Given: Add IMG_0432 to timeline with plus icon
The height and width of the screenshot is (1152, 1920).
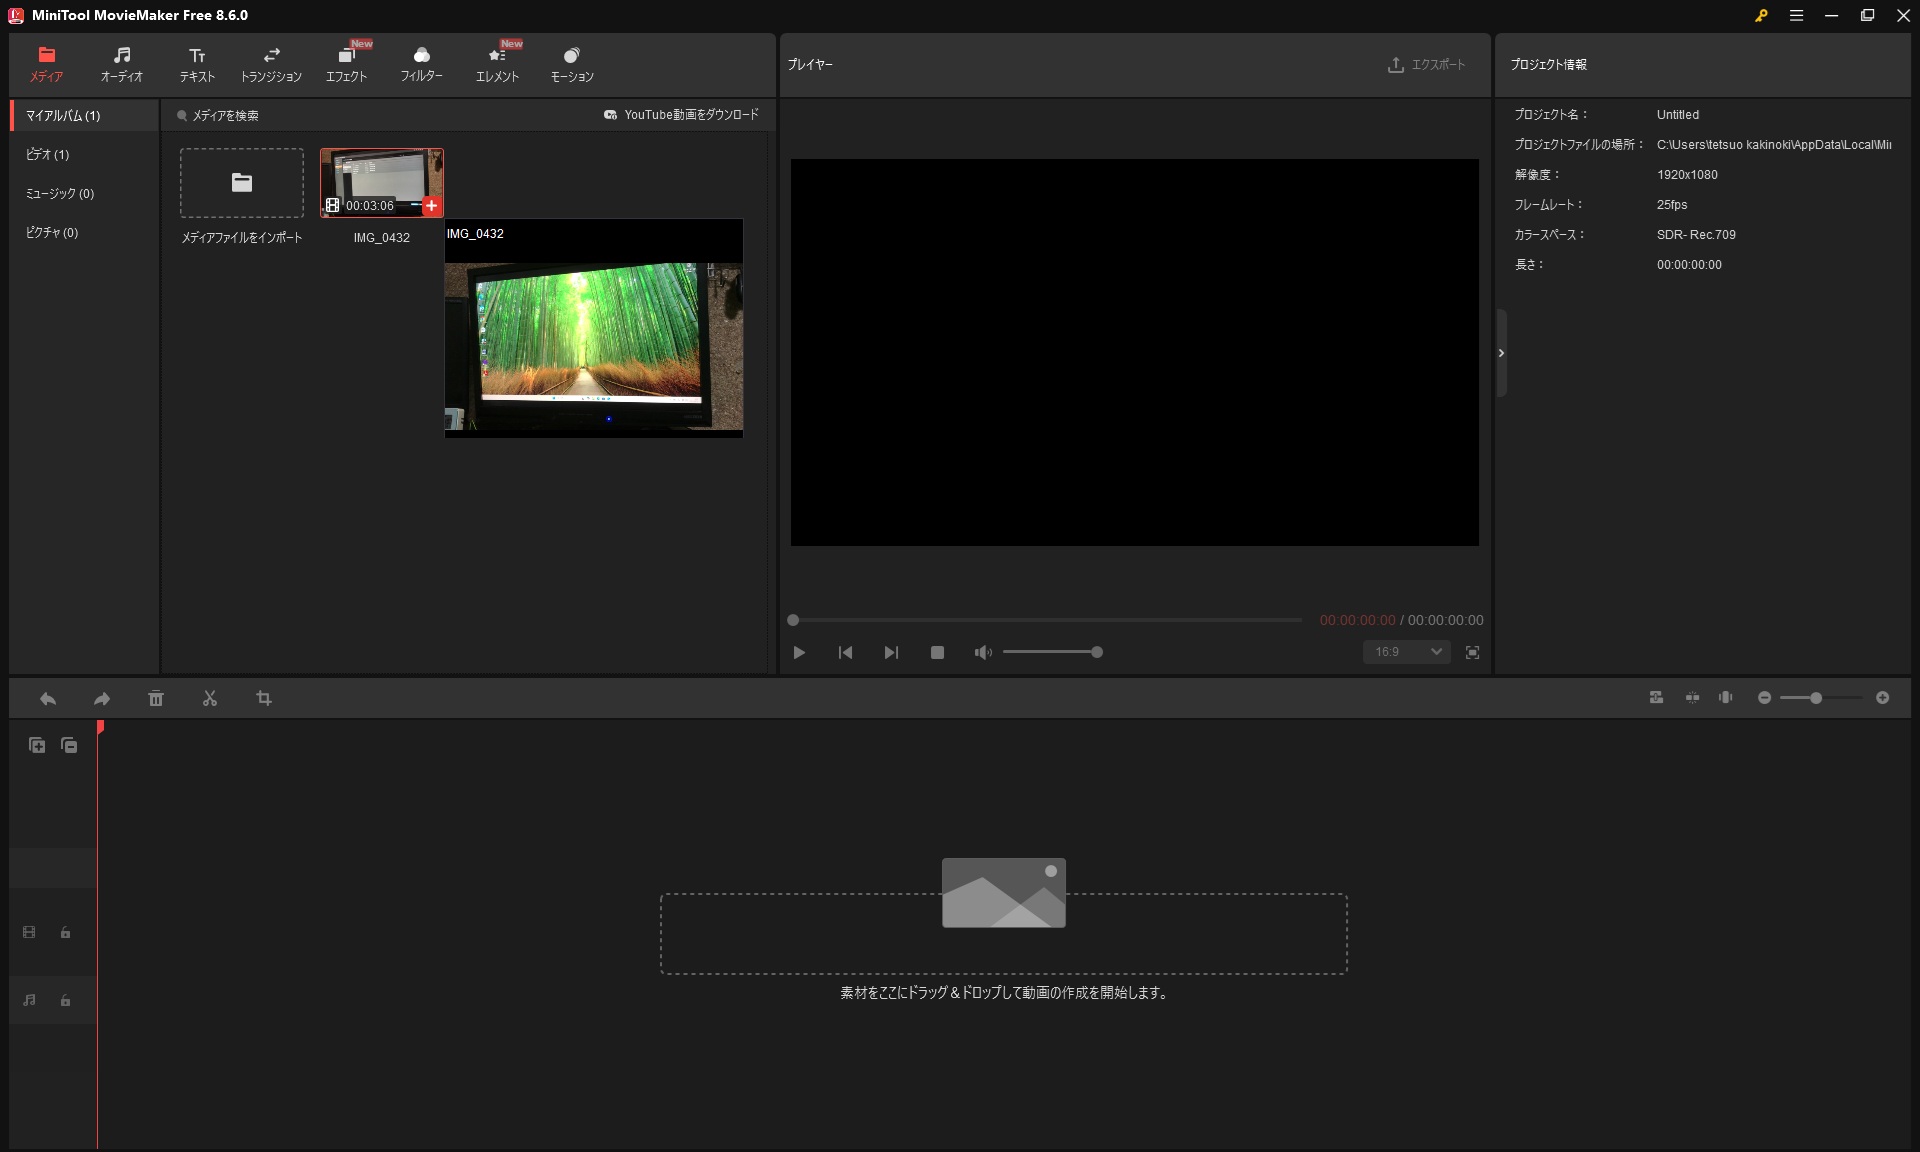Looking at the screenshot, I should (431, 206).
